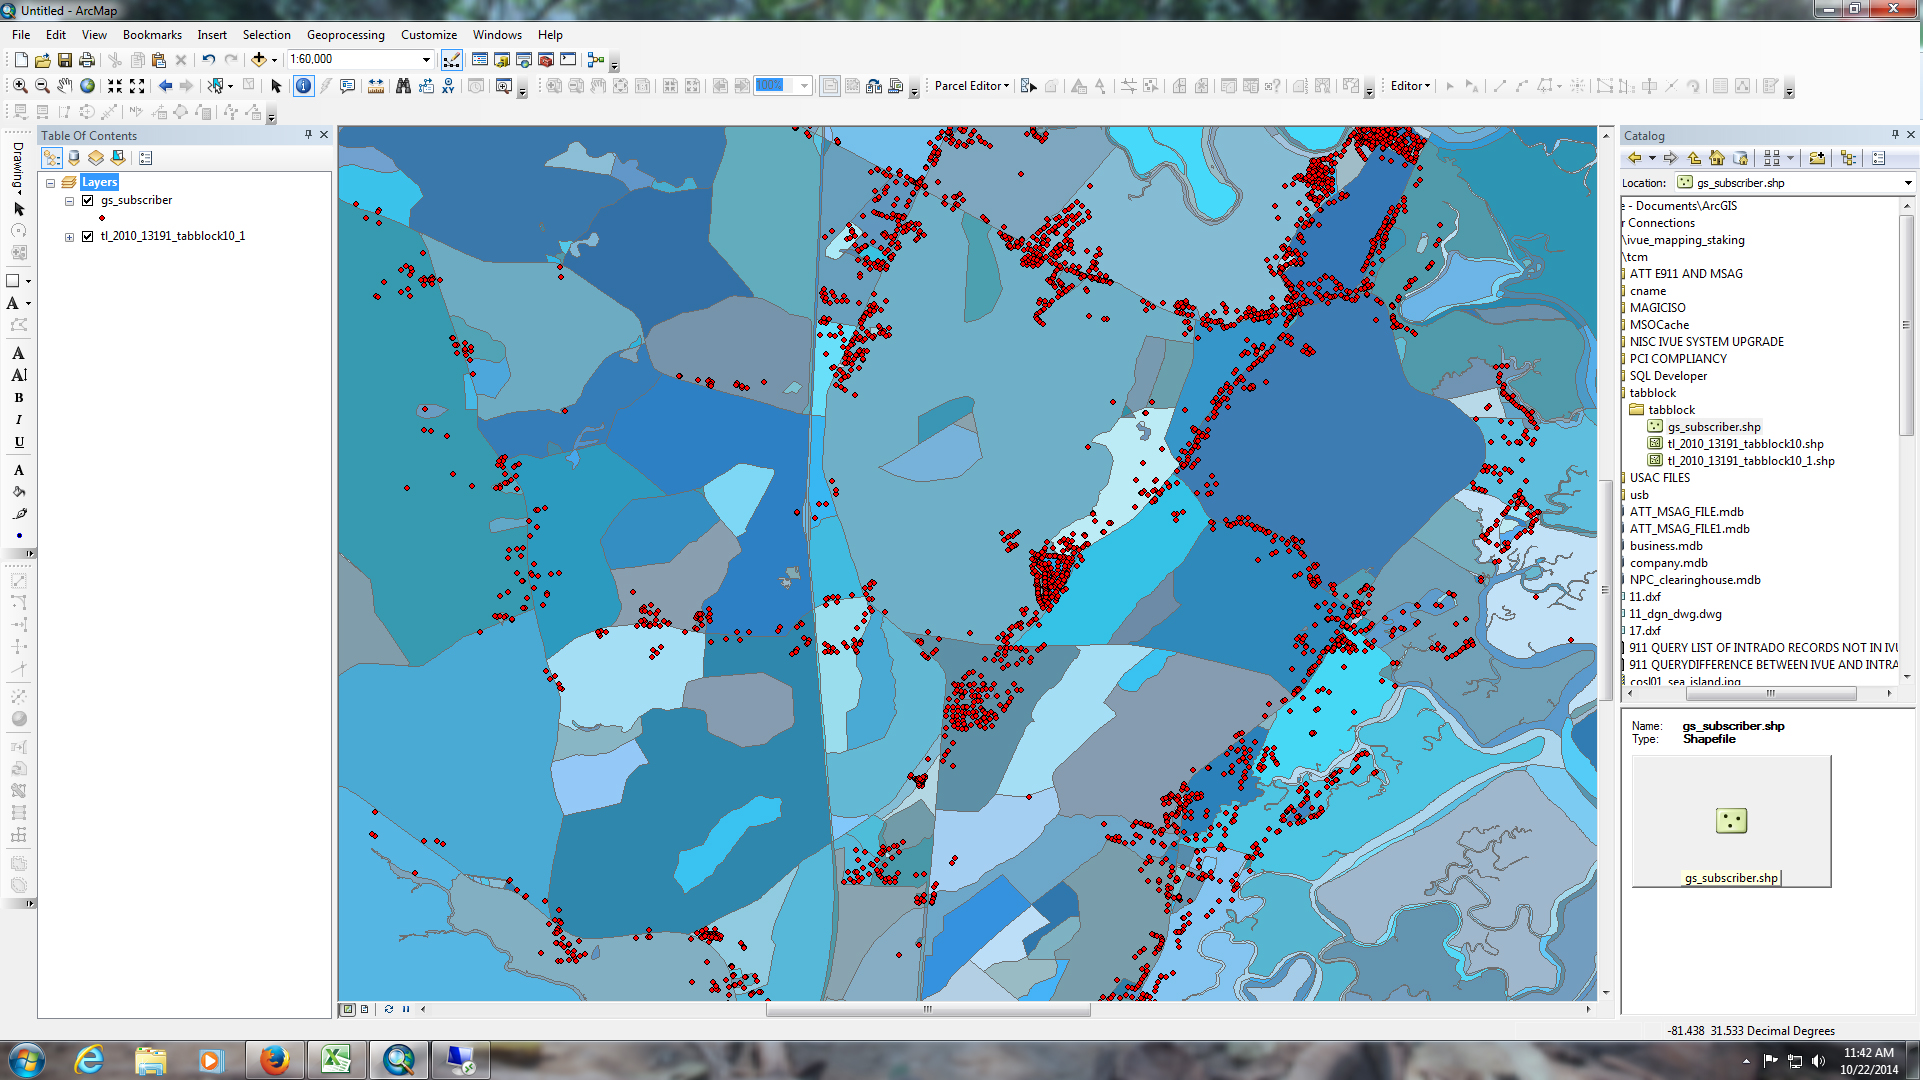The image size is (1923, 1080).
Task: Select gs_subscriber.shp in Catalog tree
Action: (1713, 427)
